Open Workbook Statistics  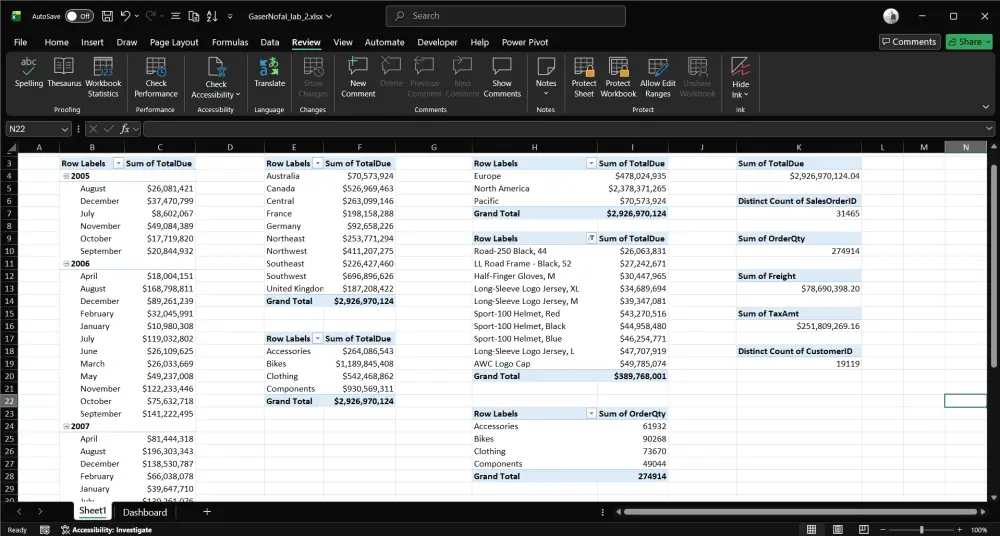pyautogui.click(x=103, y=77)
